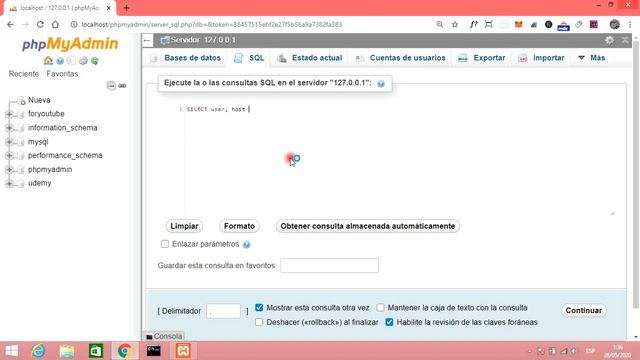Select the udemy database name
640x360 pixels.
coord(40,183)
